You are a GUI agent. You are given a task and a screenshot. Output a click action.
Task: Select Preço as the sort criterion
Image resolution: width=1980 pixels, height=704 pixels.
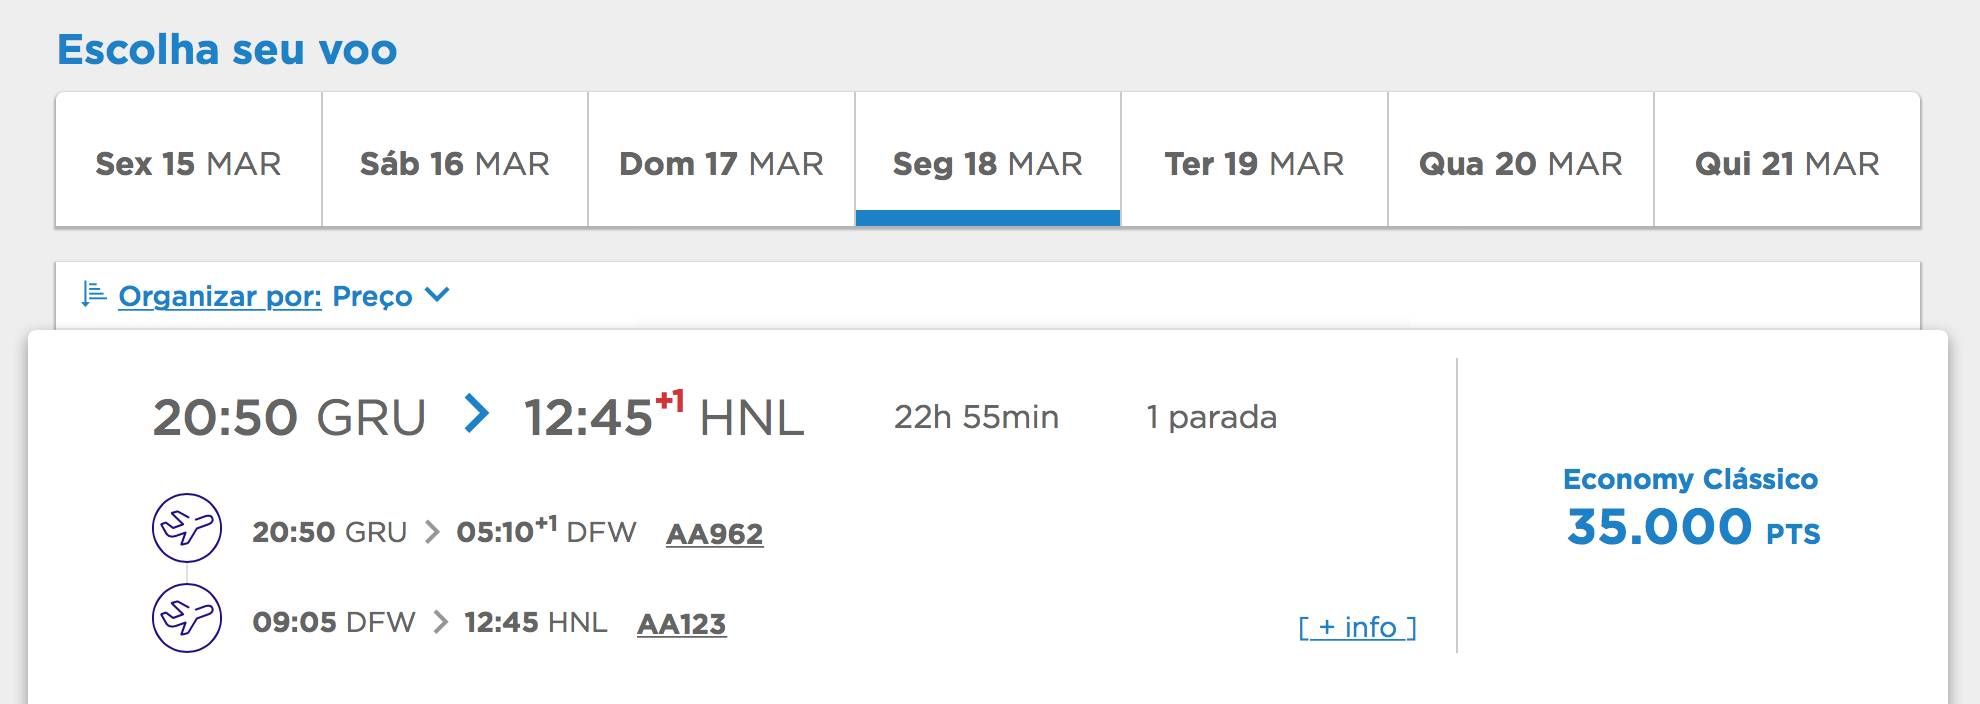point(372,296)
